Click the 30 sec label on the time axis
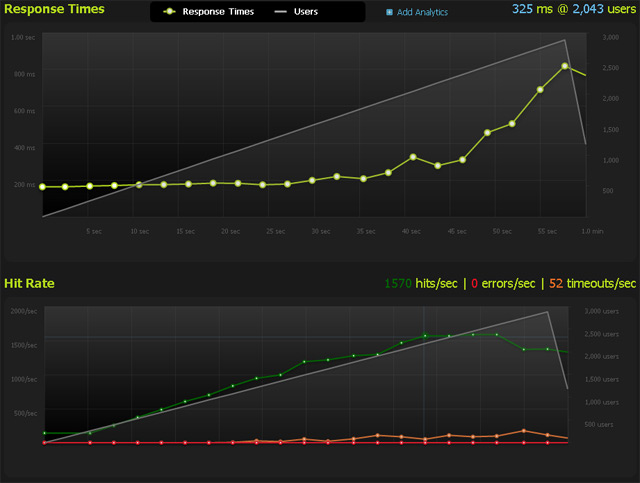 click(x=321, y=231)
